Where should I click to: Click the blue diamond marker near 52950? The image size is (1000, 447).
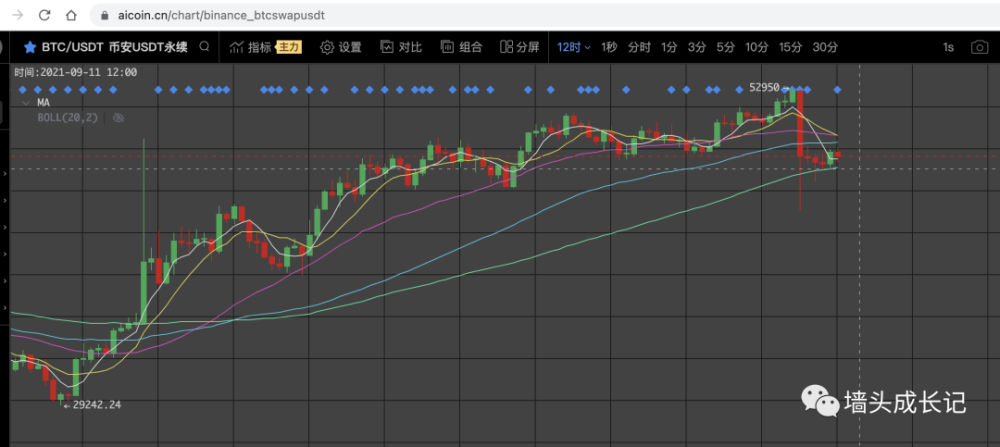tap(786, 89)
